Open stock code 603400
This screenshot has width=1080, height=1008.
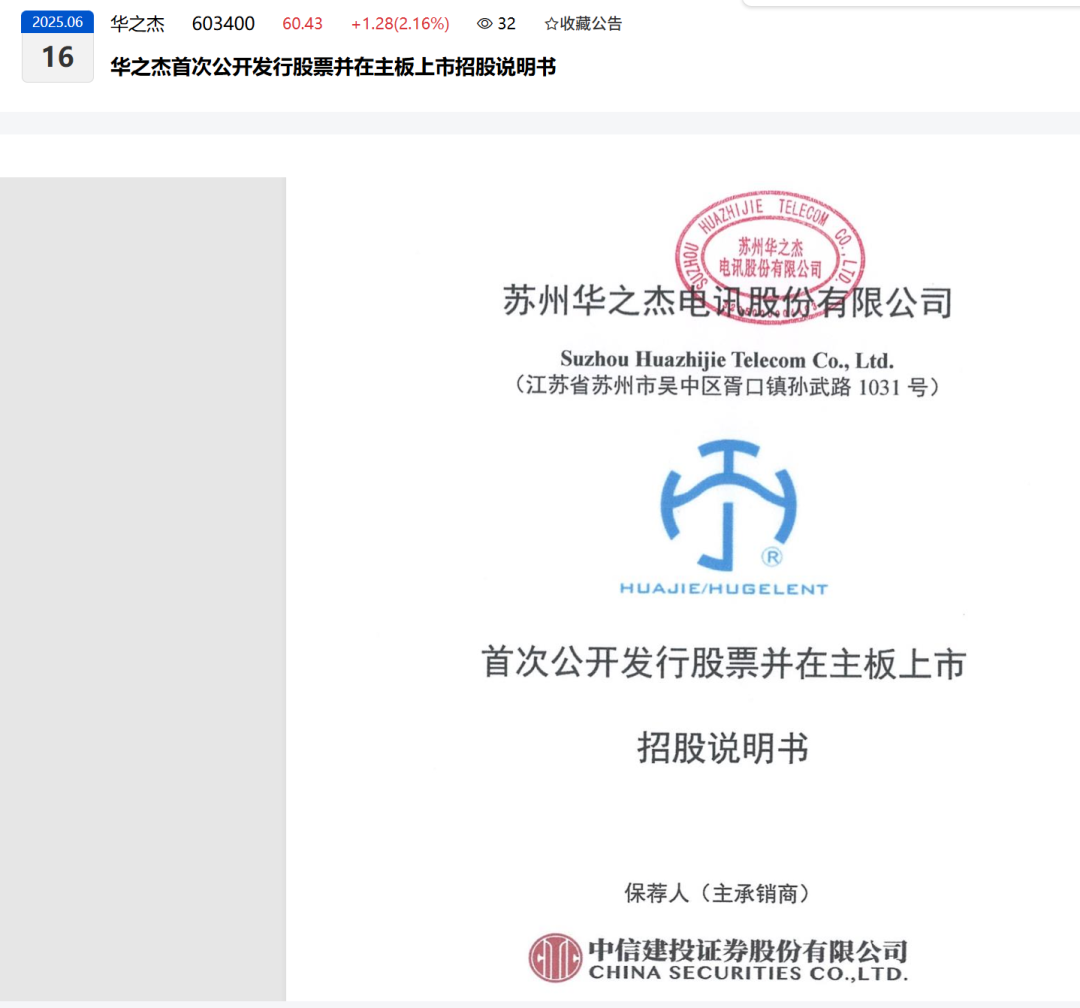(223, 24)
